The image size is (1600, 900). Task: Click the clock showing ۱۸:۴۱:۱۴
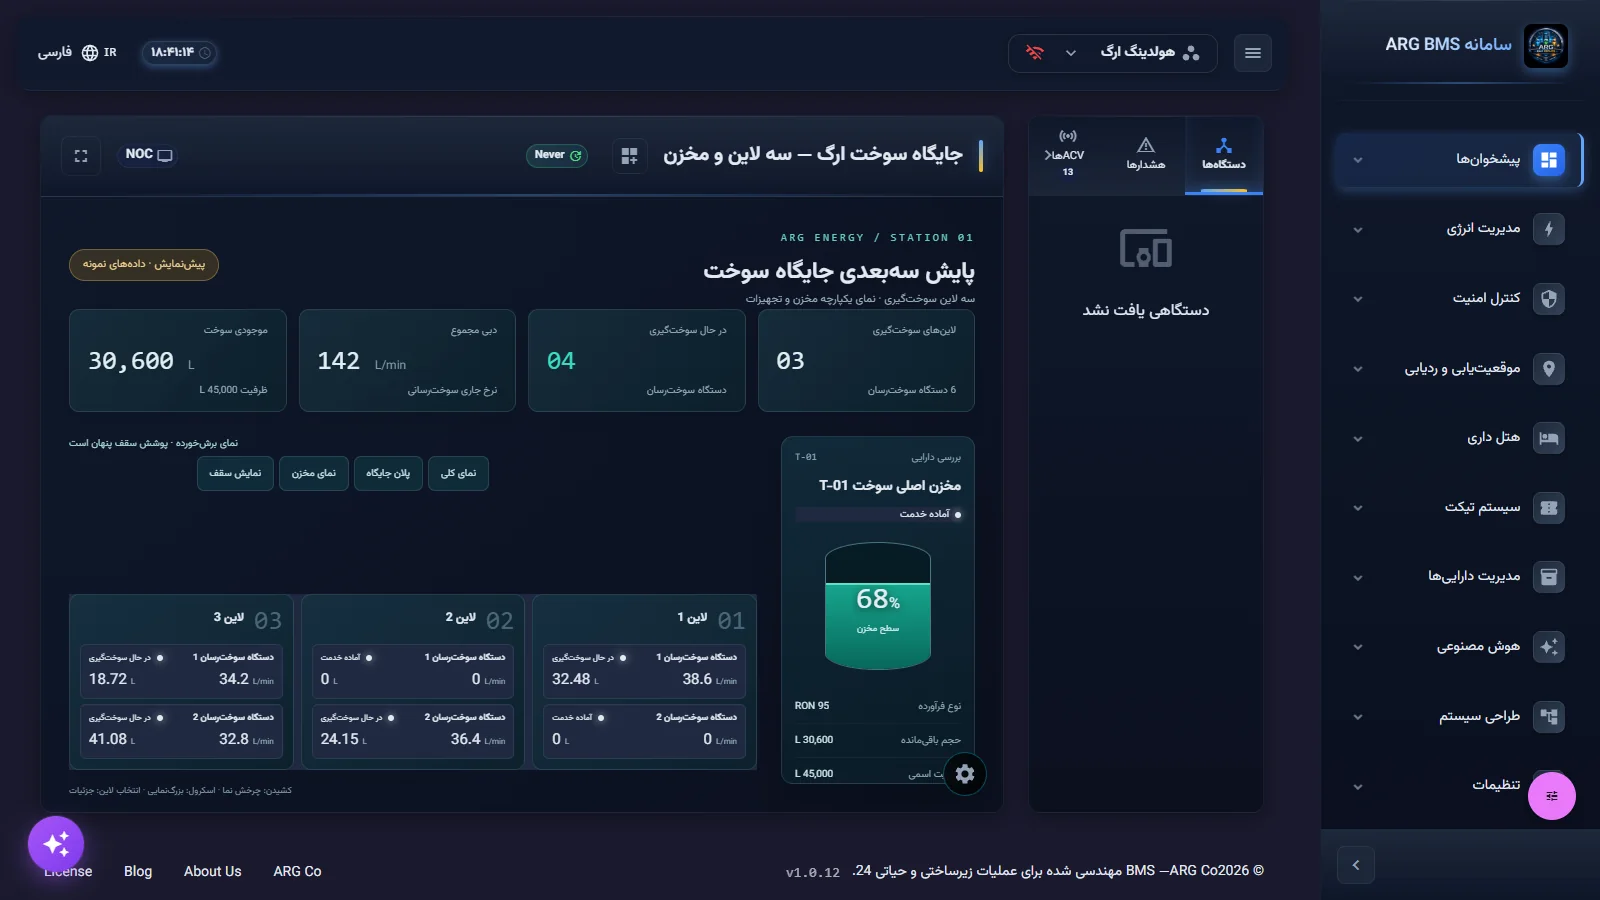pyautogui.click(x=180, y=53)
